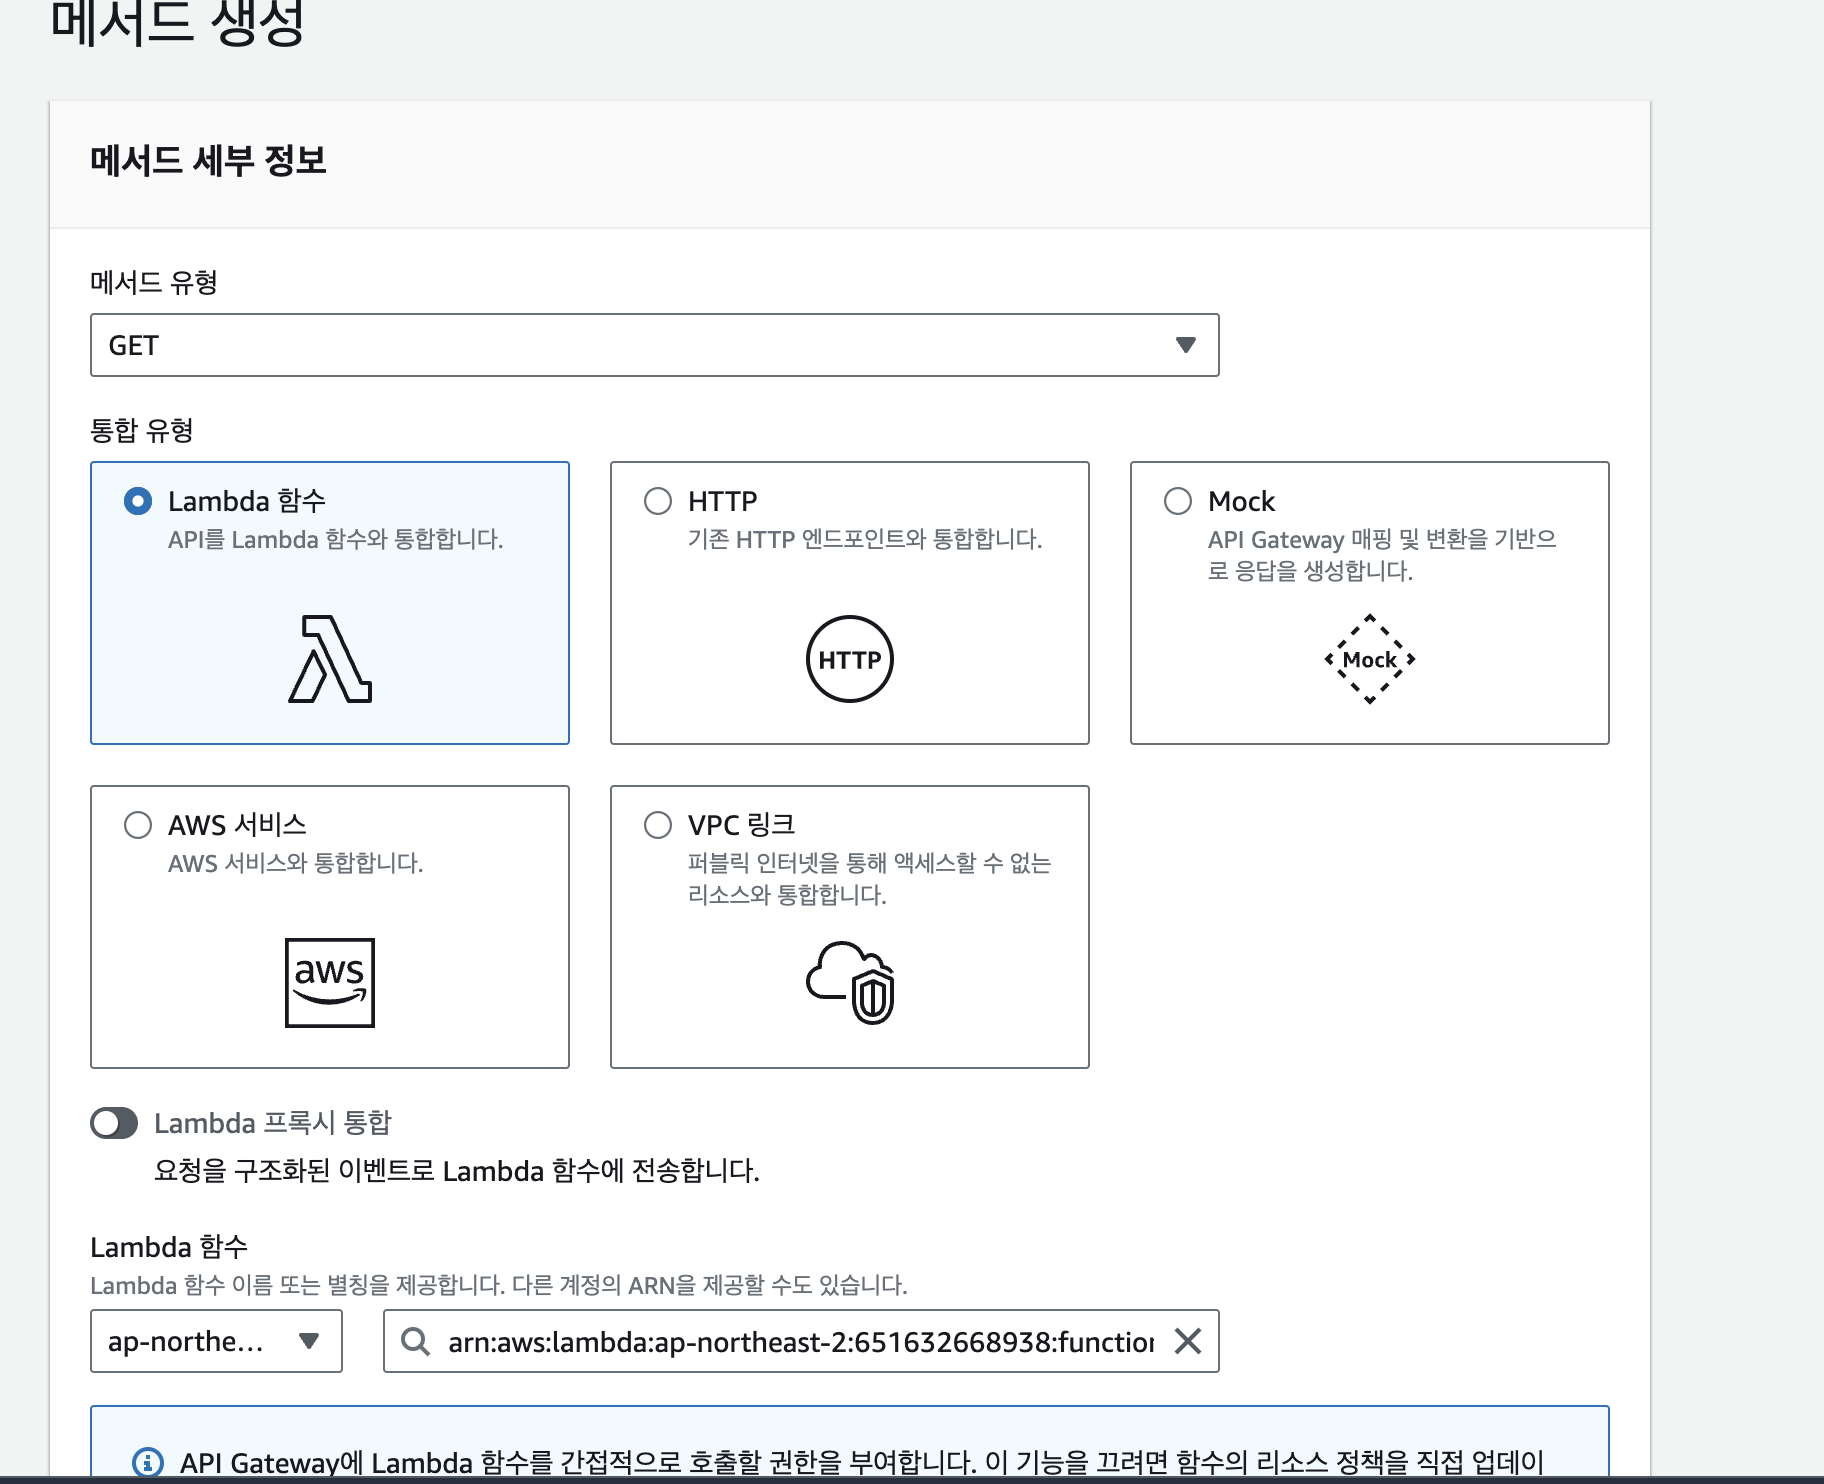Click the Lambda function icon
1824x1484 pixels.
pos(330,659)
